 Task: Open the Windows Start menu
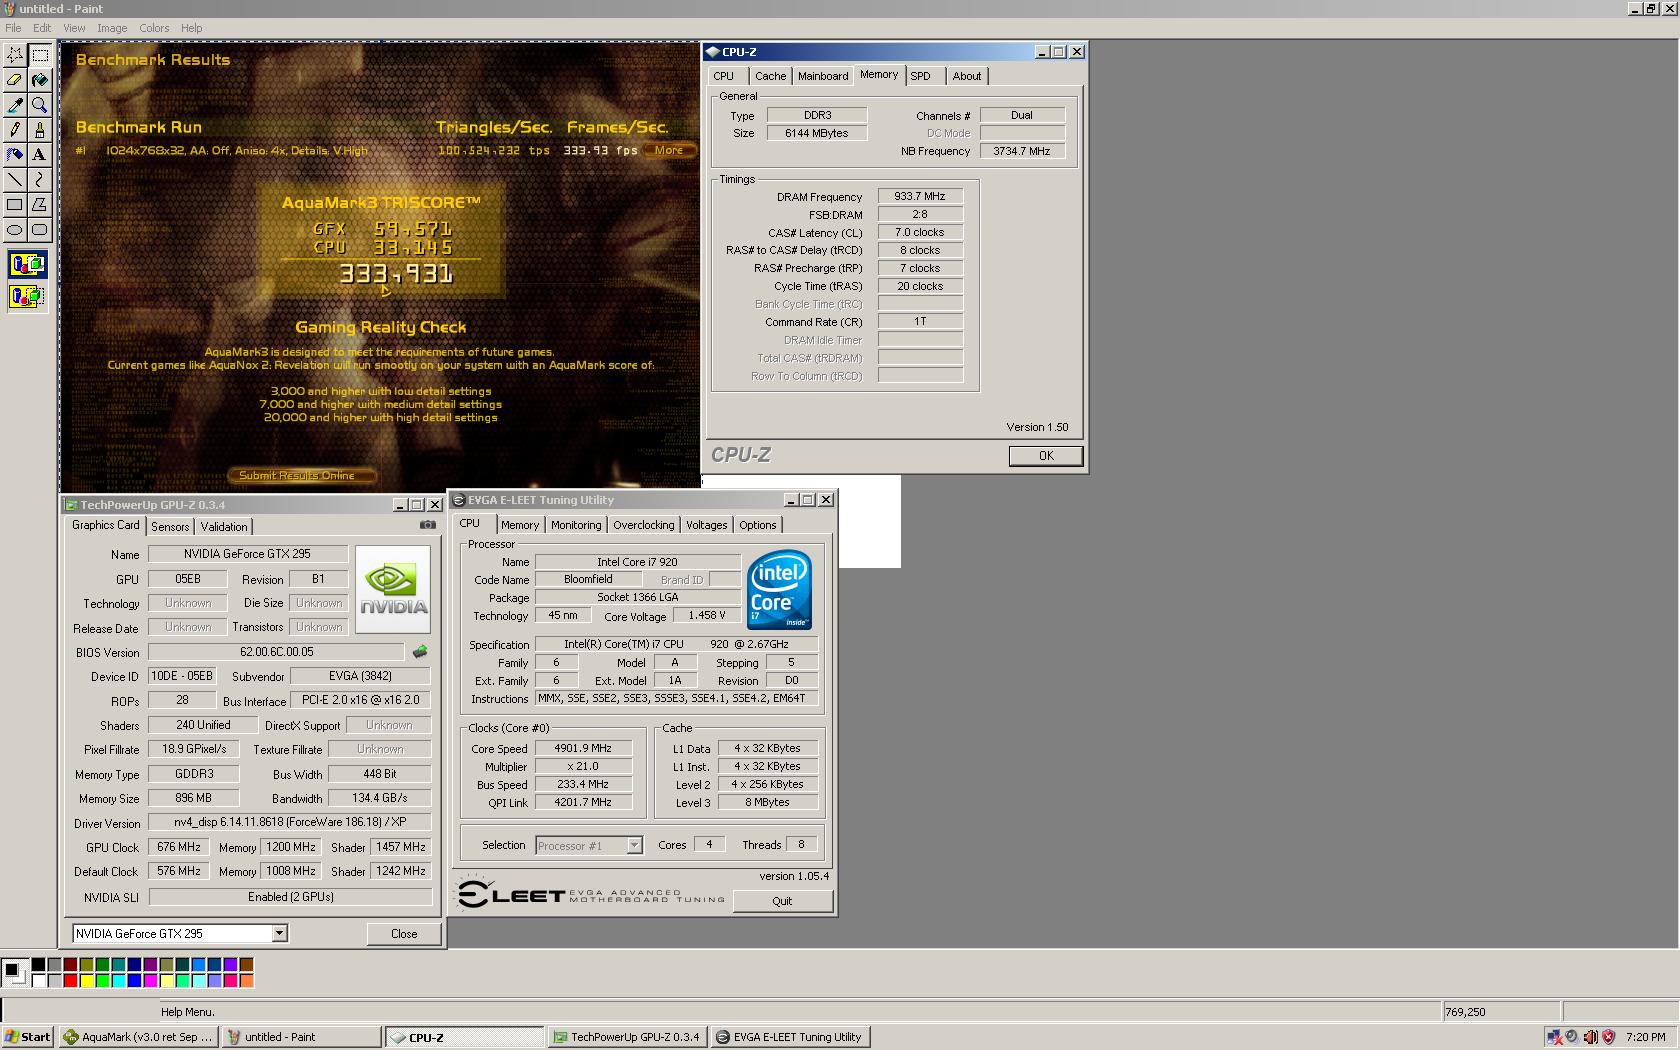[28, 1037]
